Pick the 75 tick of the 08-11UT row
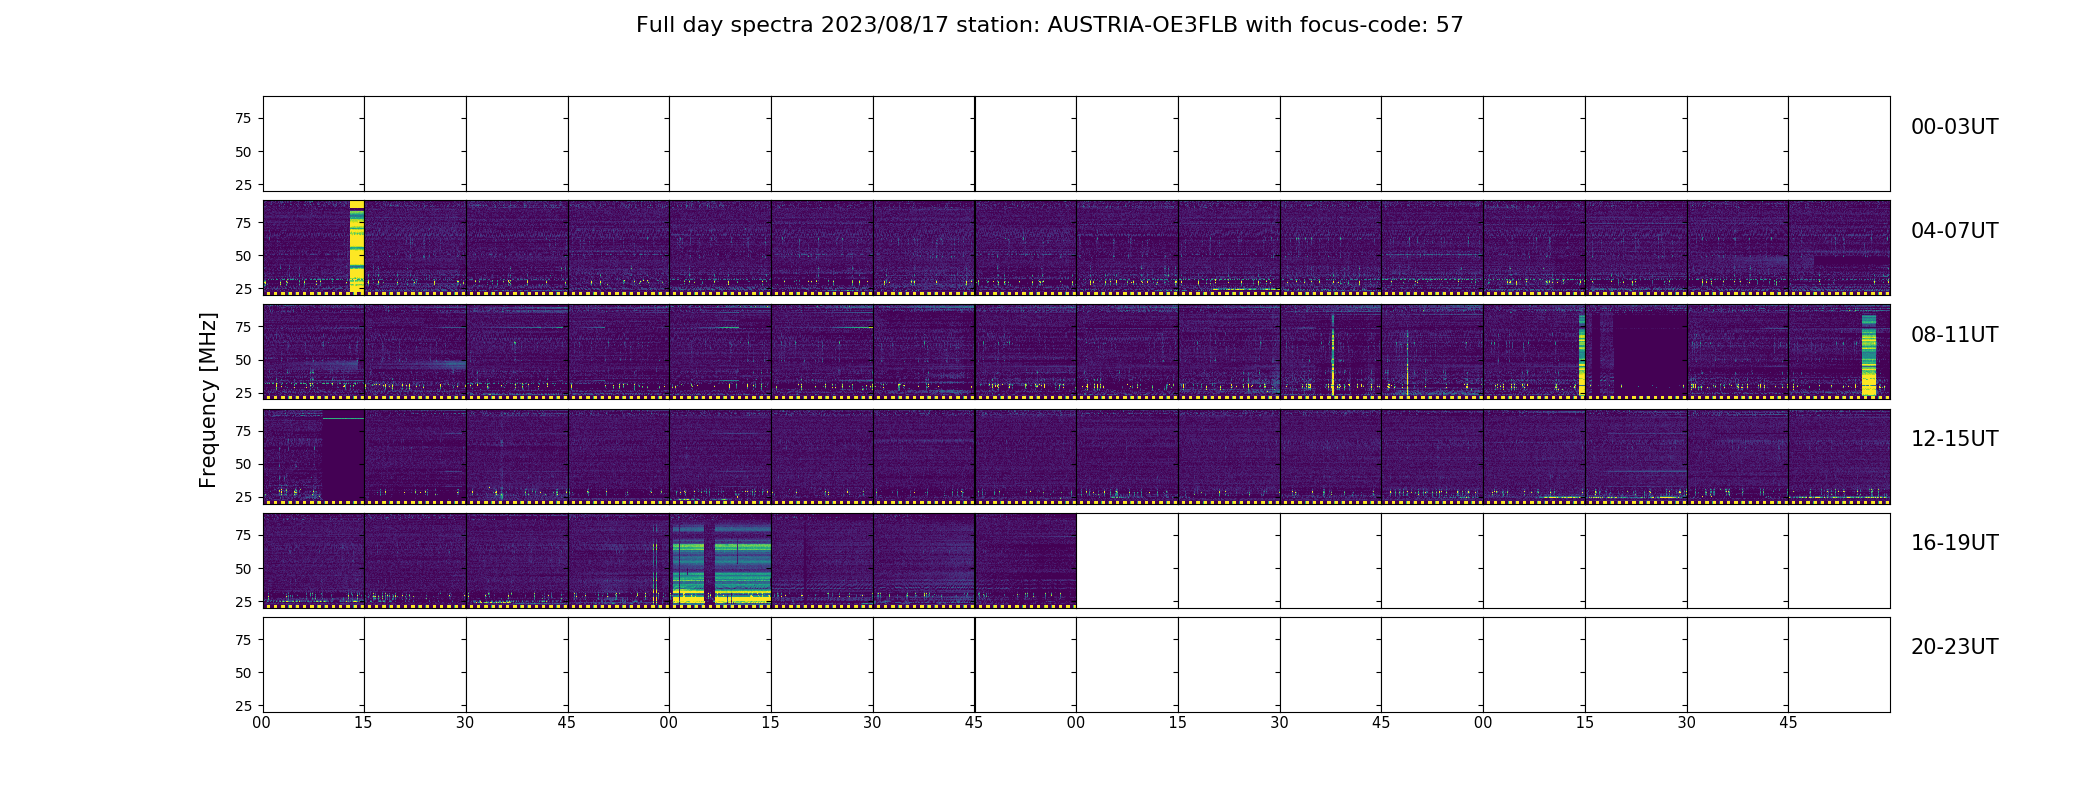The image size is (2100, 800). (x=243, y=327)
